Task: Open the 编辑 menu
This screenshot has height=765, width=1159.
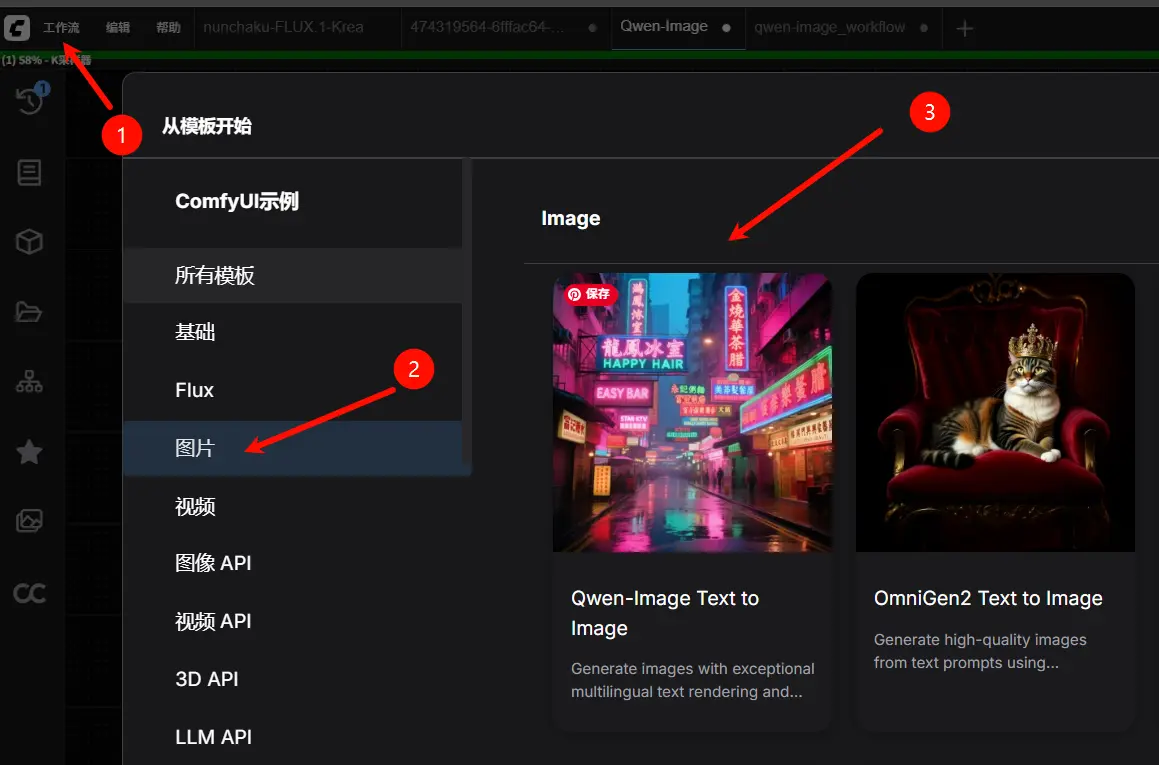Action: pyautogui.click(x=117, y=27)
